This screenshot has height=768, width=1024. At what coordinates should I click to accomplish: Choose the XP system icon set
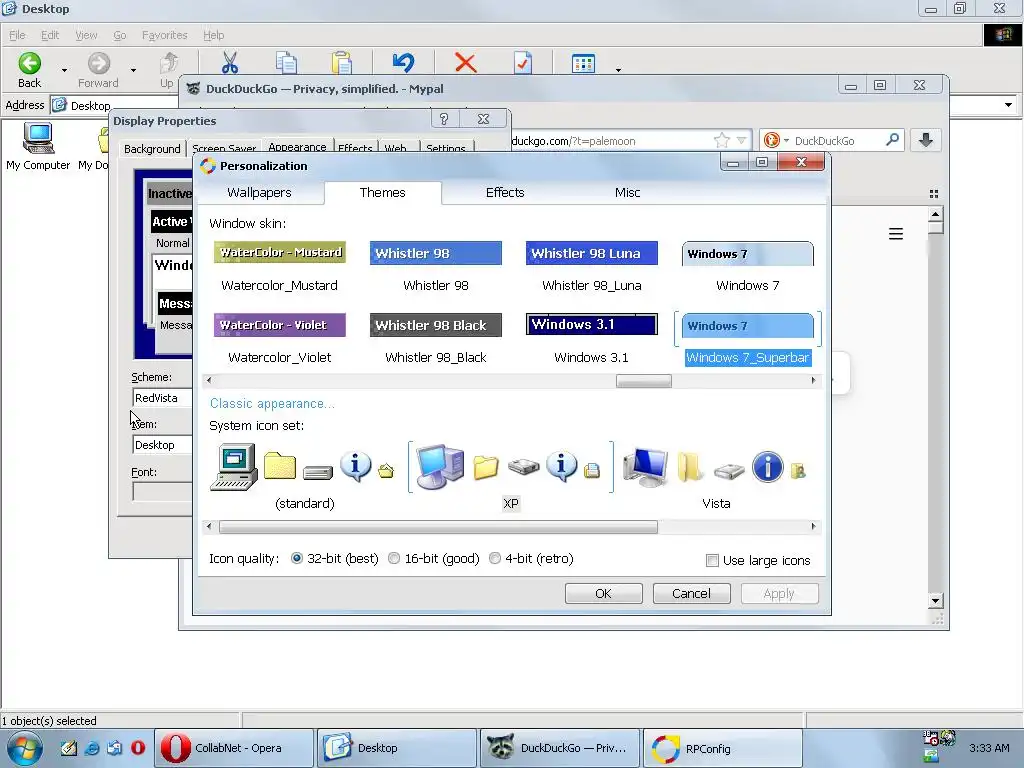tap(511, 477)
